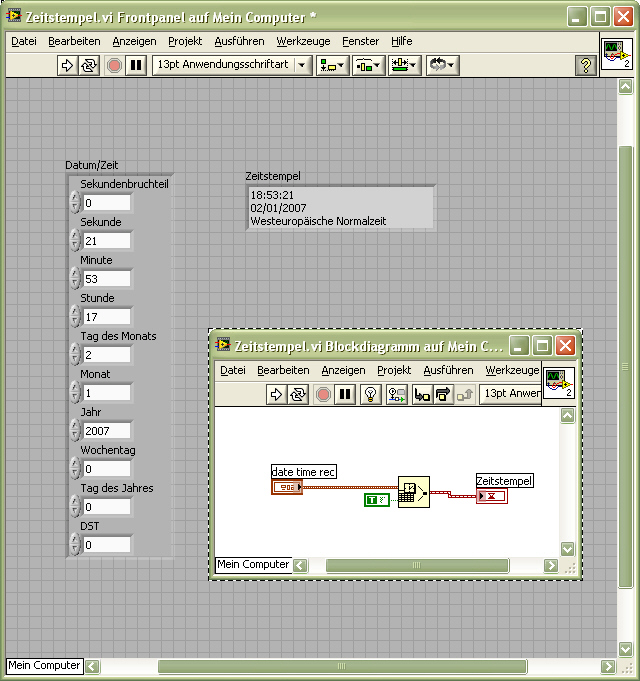The image size is (640, 681).
Task: Click the Sekundenbruchteil value field
Action: (x=107, y=203)
